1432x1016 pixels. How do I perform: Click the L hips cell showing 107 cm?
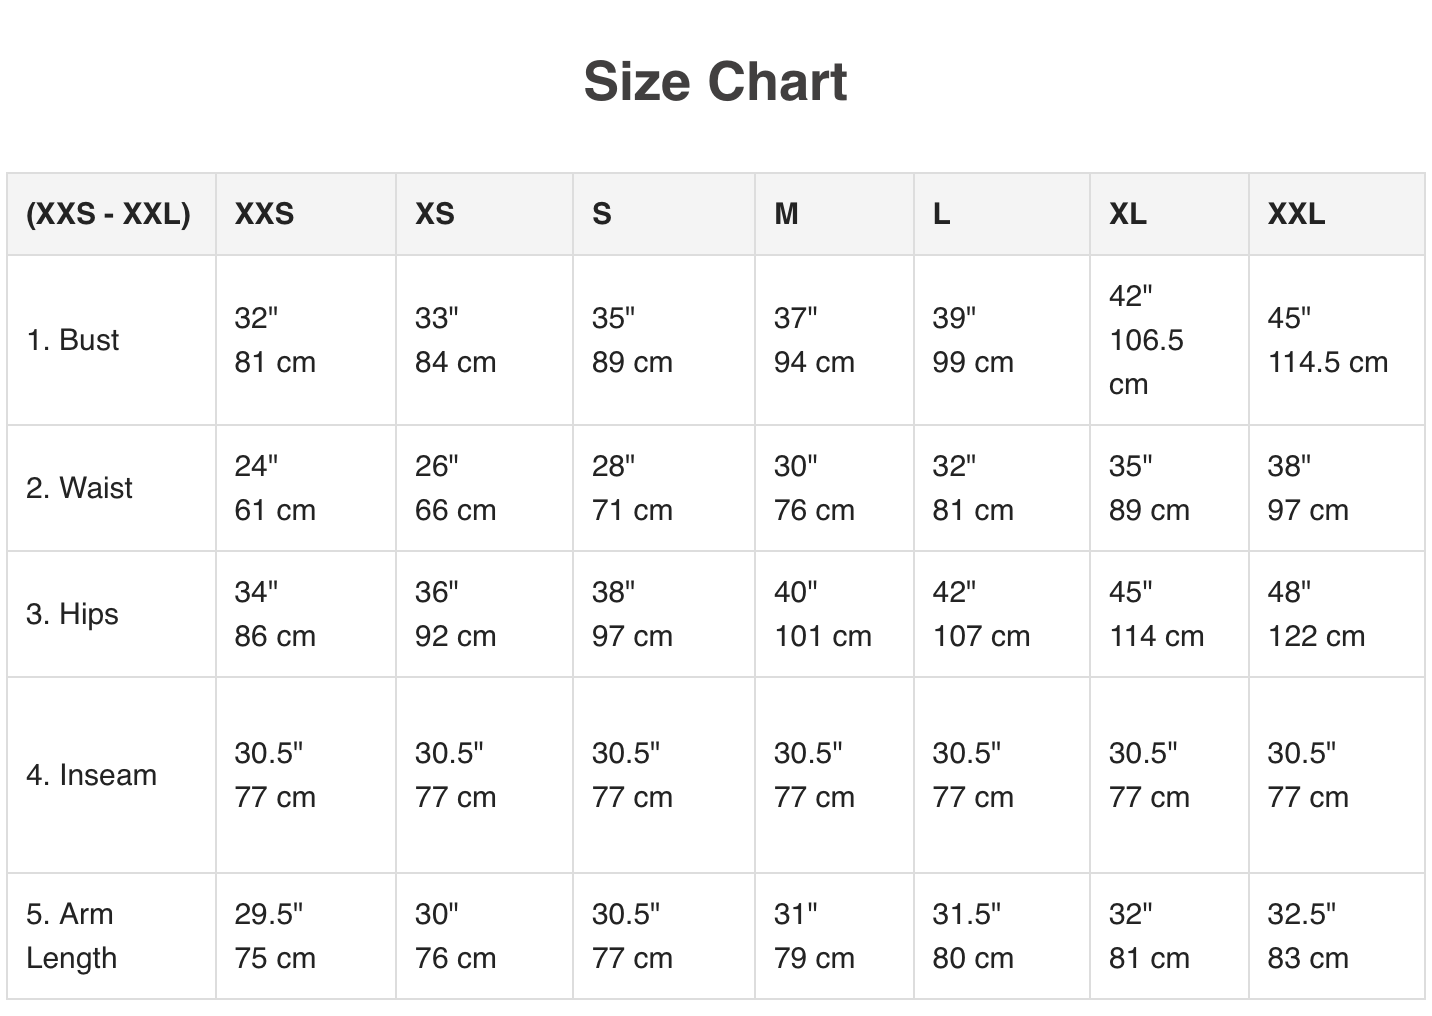tap(980, 614)
